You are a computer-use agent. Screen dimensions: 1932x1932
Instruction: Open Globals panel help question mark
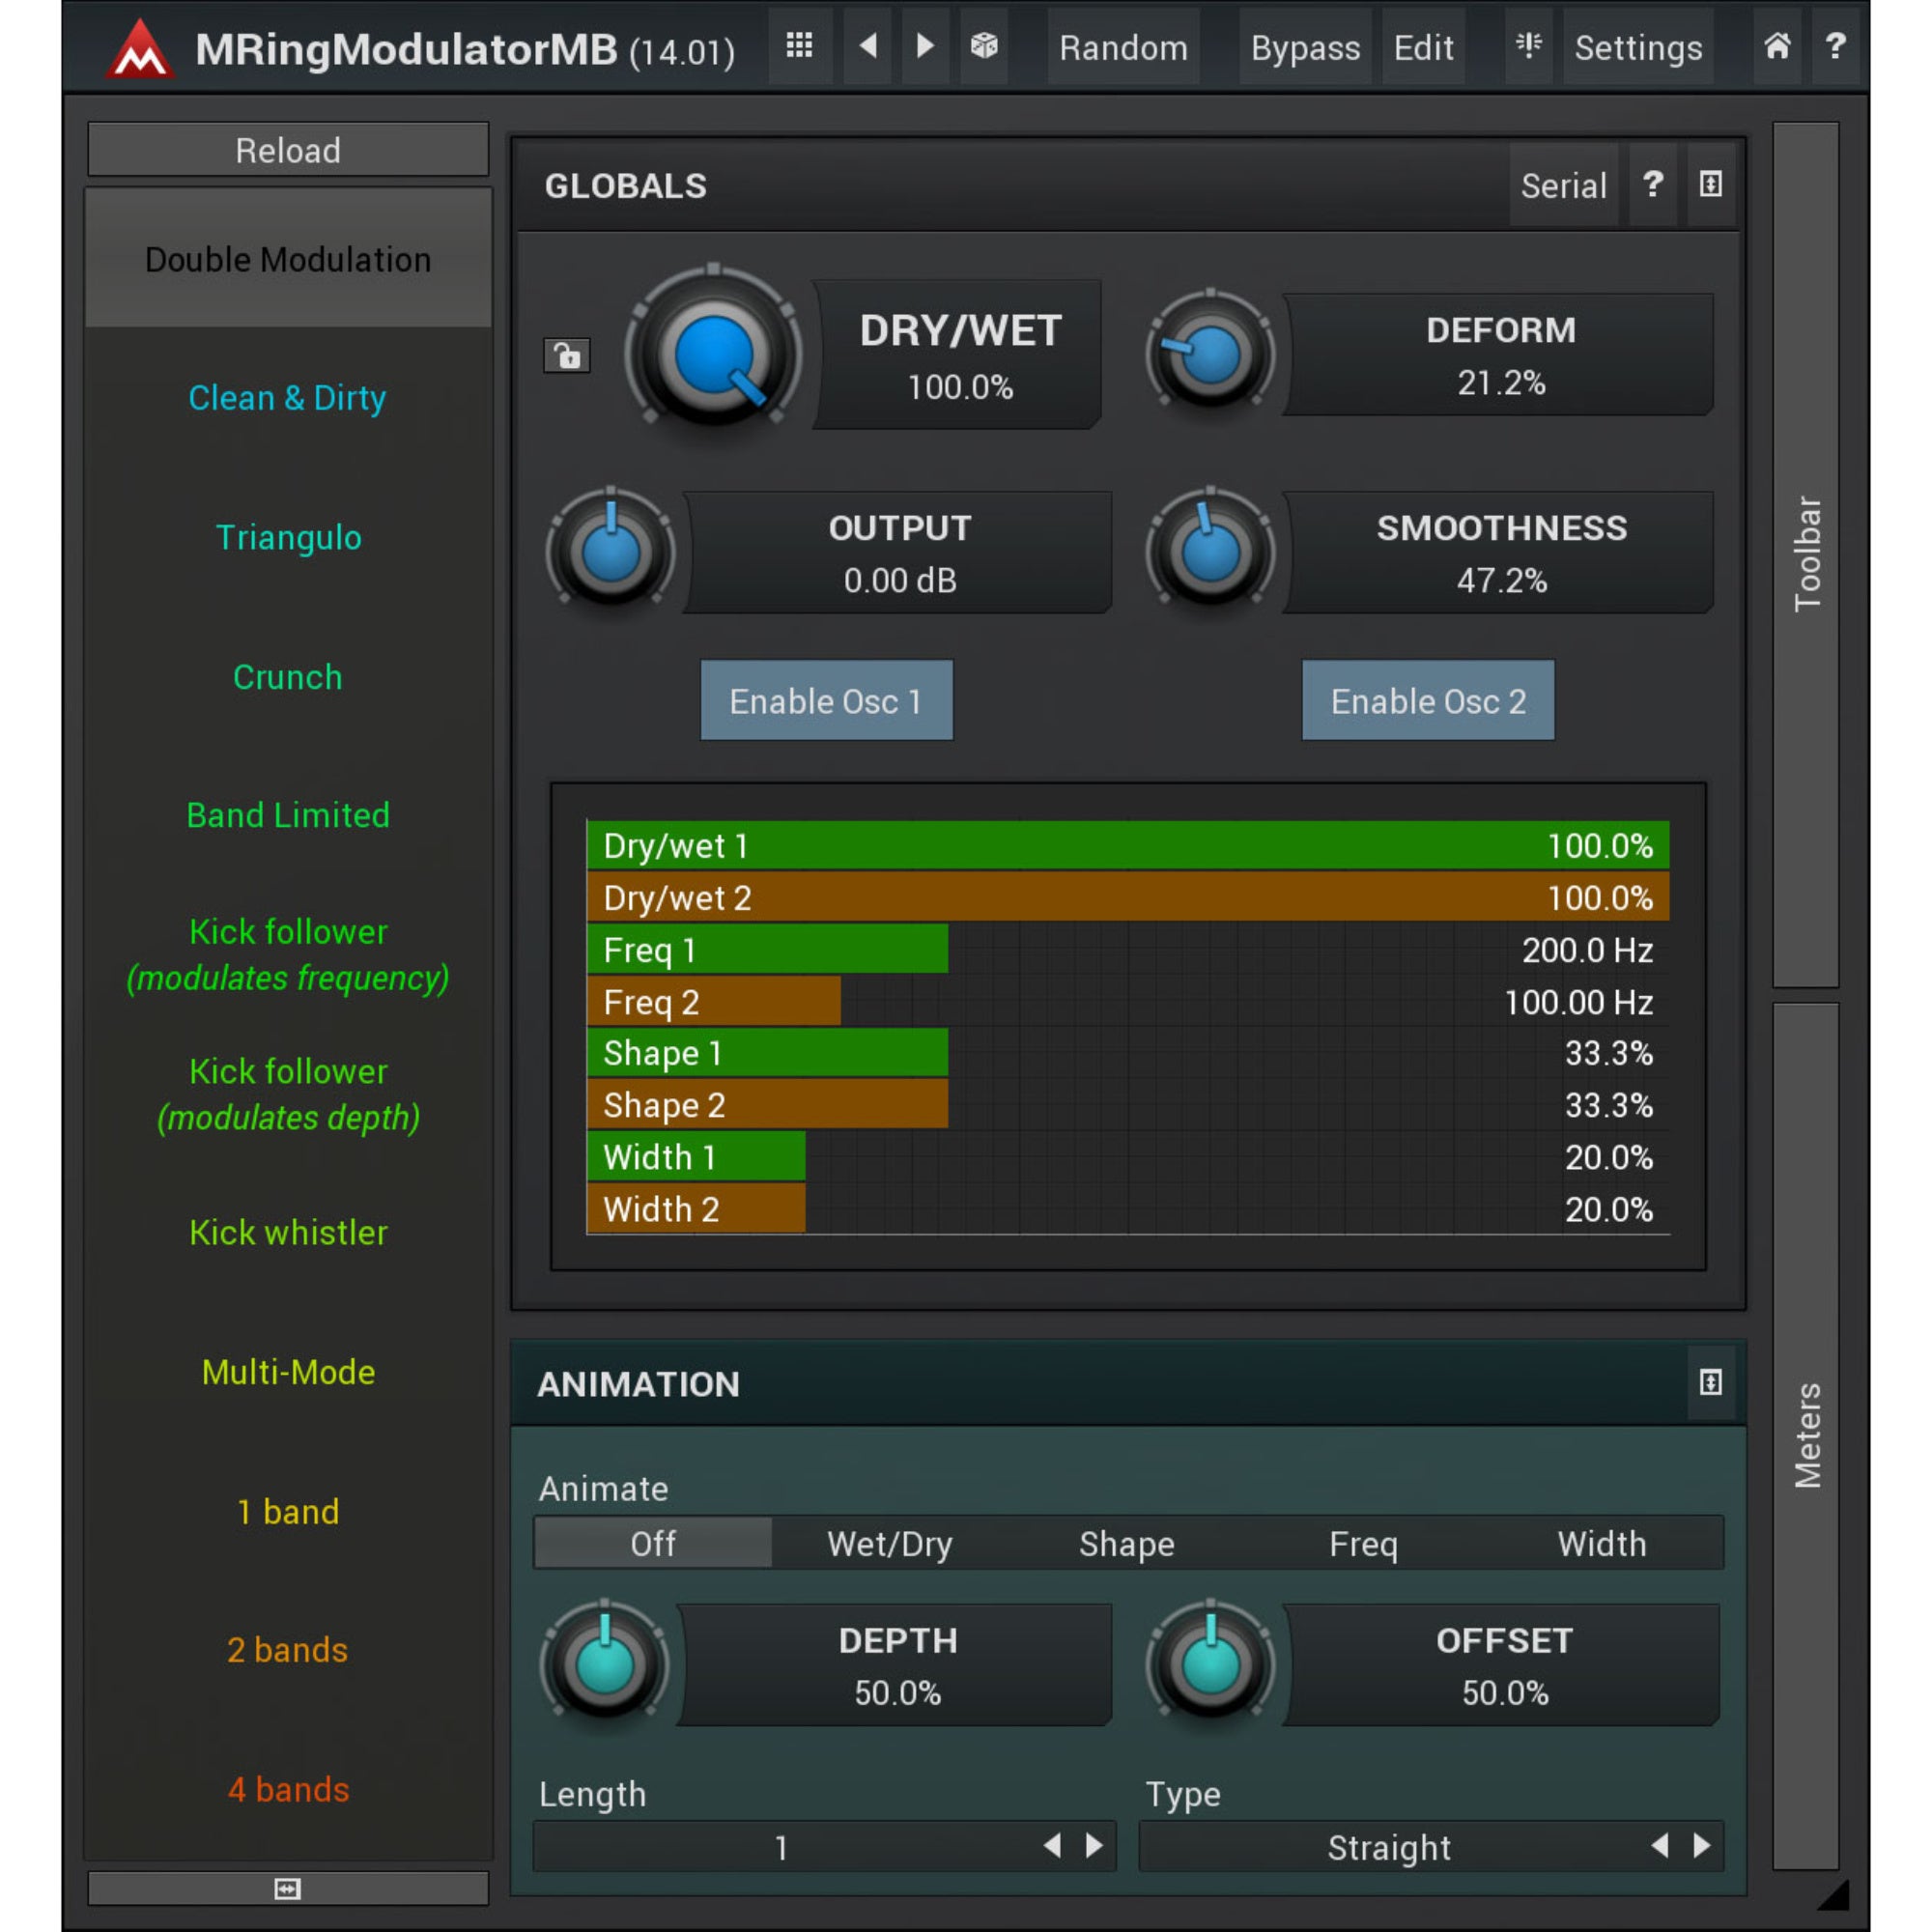click(1653, 185)
